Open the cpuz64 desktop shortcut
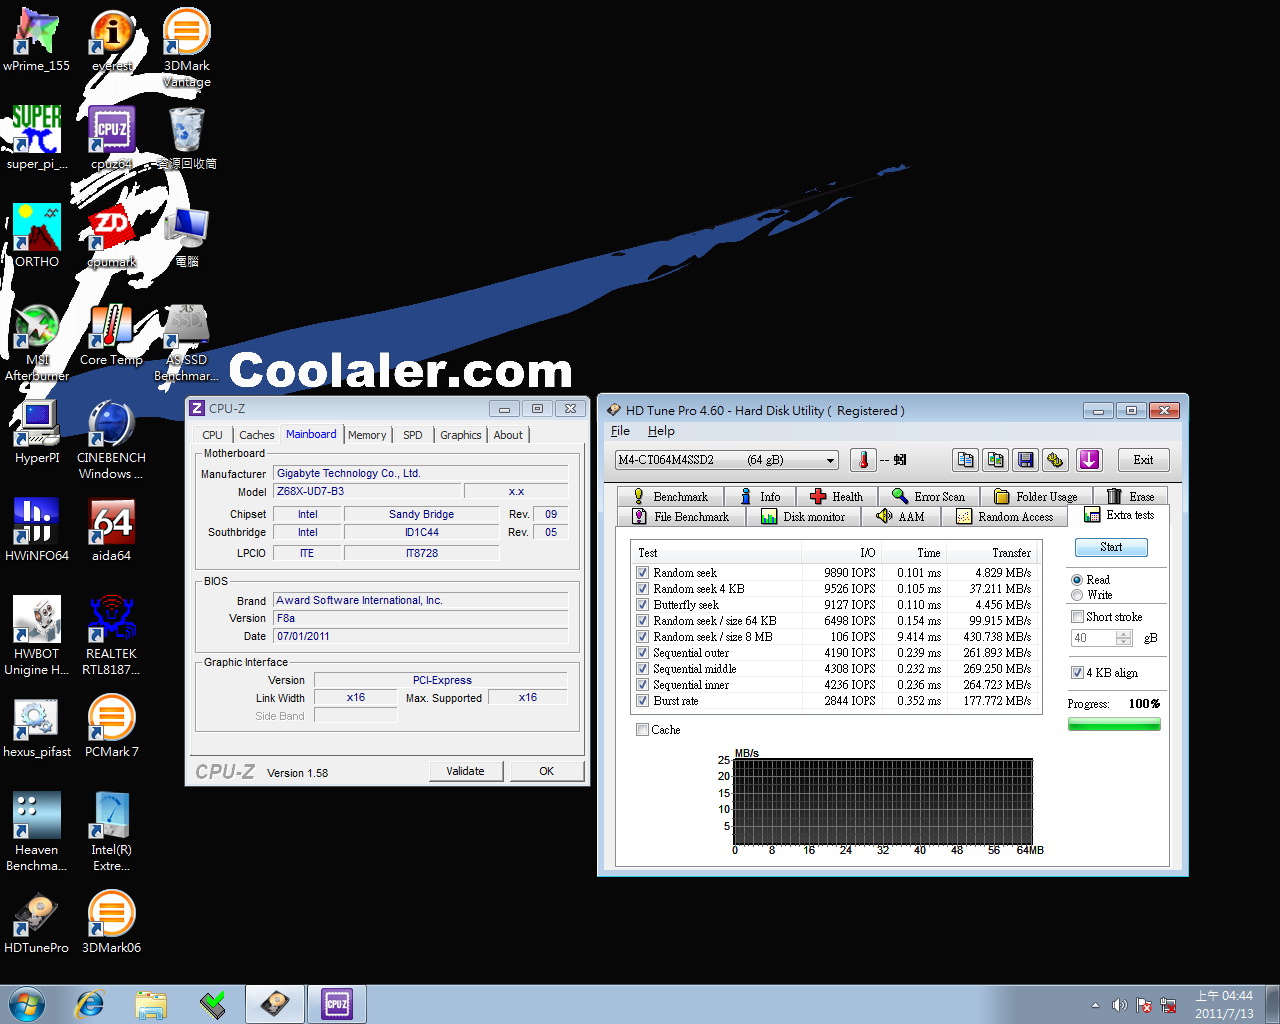This screenshot has width=1280, height=1024. tap(112, 138)
